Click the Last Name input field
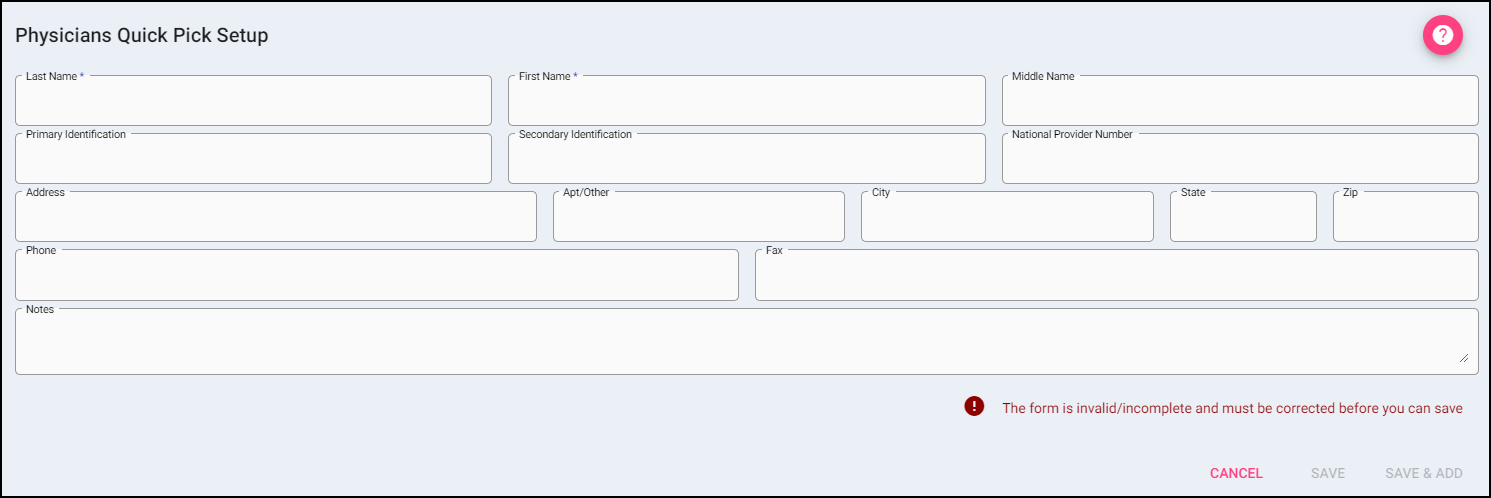The width and height of the screenshot is (1491, 498). [253, 102]
